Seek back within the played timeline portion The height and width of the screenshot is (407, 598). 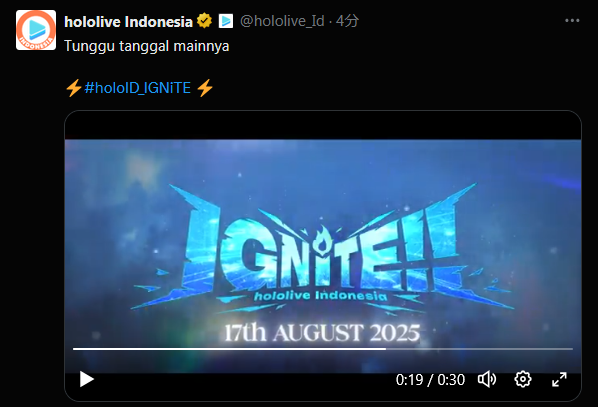[x=229, y=349]
